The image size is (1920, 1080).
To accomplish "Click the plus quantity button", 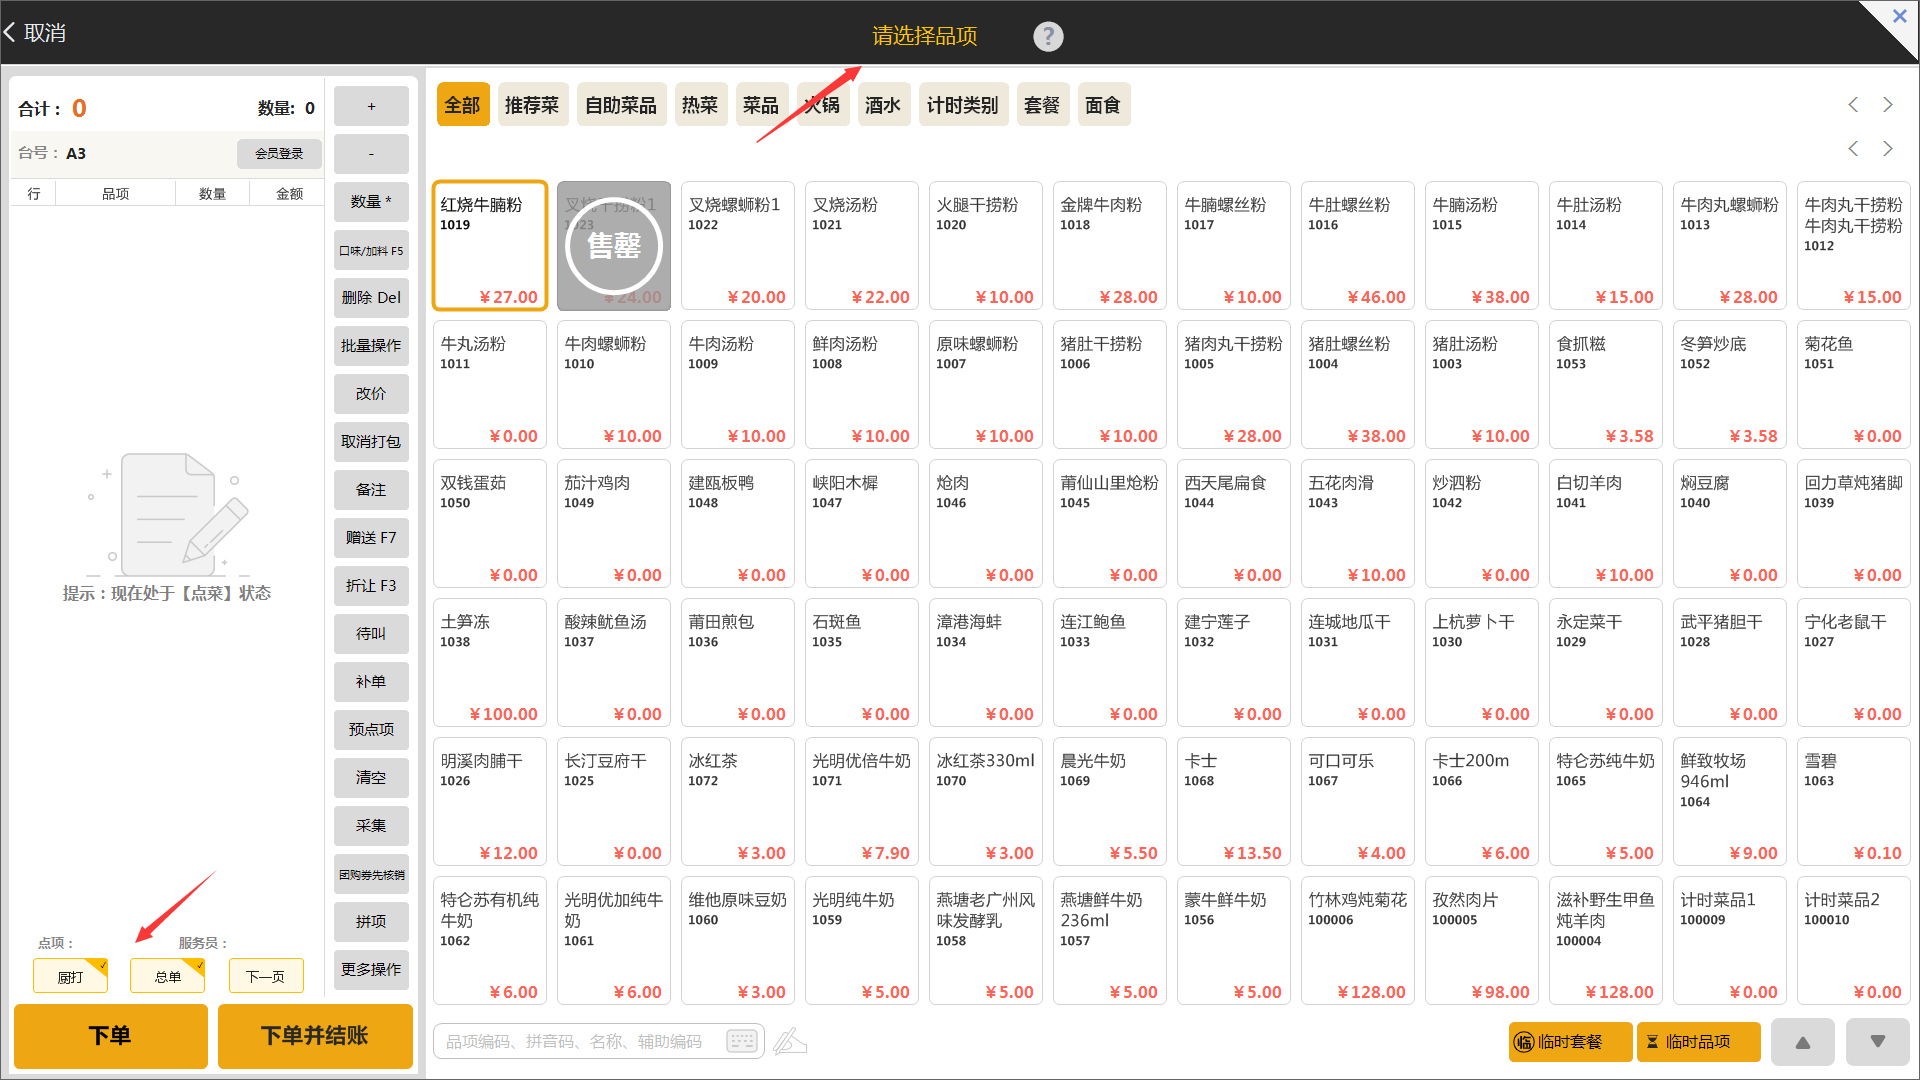I will pyautogui.click(x=371, y=106).
